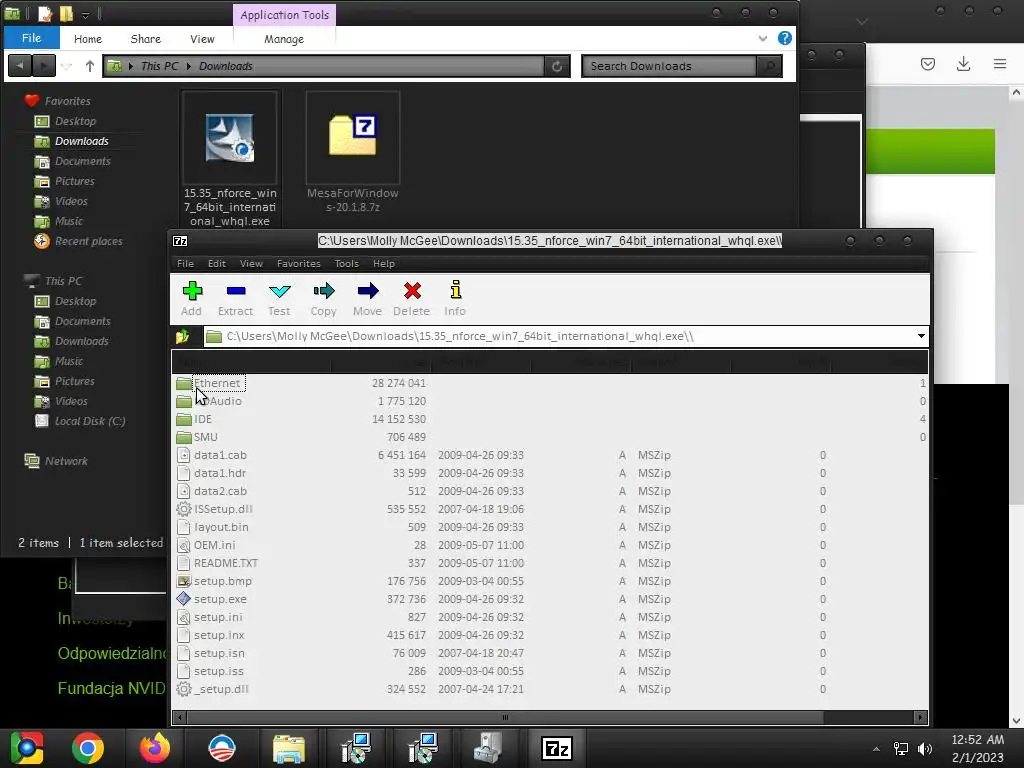
Task: Show hidden tray icons arrow
Action: [876, 749]
